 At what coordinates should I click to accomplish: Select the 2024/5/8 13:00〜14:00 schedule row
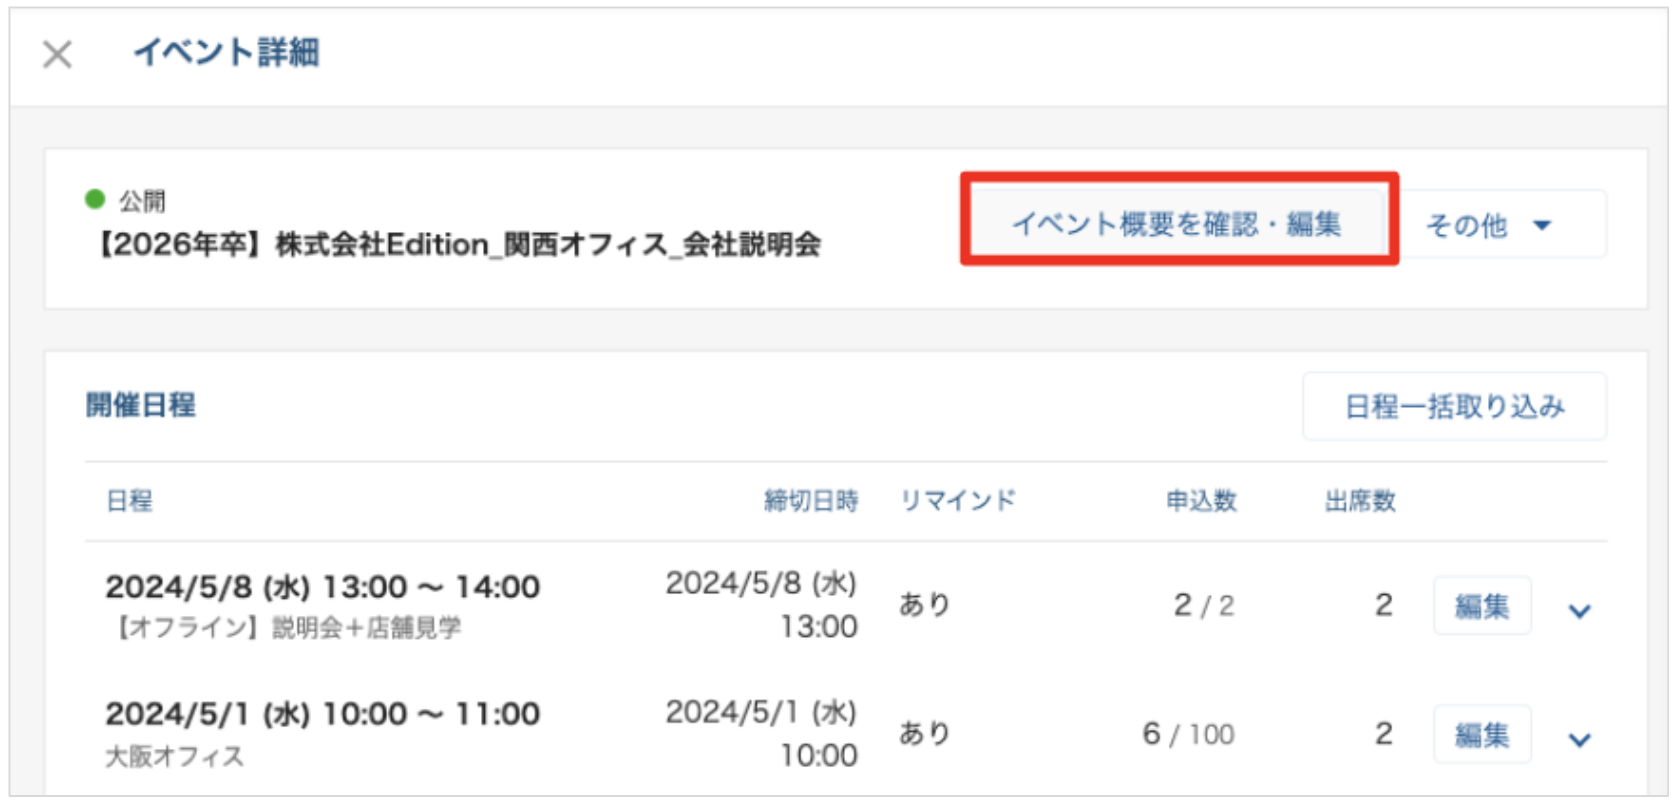[322, 587]
